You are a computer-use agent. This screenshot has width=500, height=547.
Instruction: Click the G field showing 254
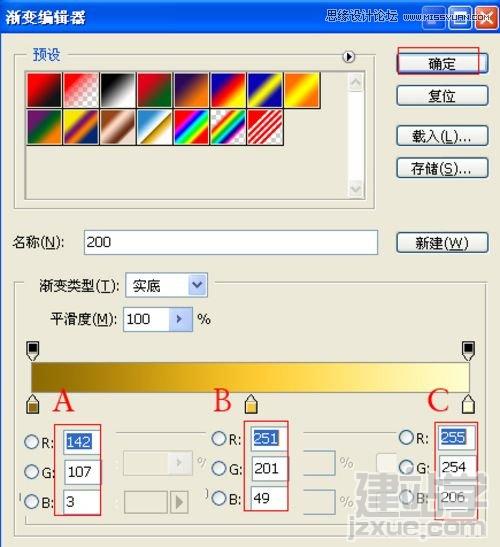[456, 467]
